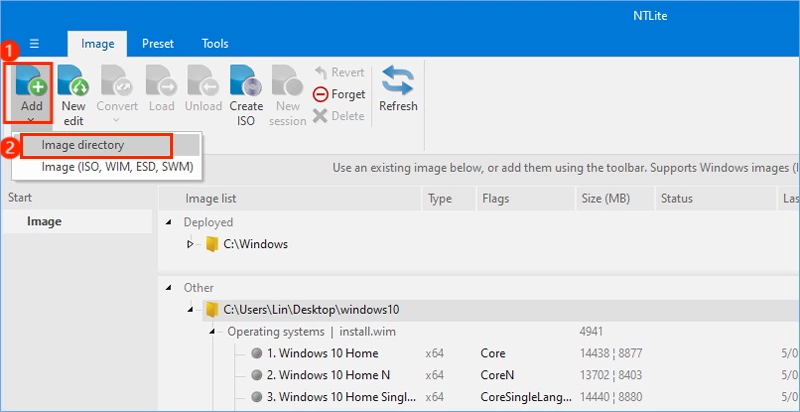Click the Start sidebar heading
The image size is (800, 412).
click(20, 198)
